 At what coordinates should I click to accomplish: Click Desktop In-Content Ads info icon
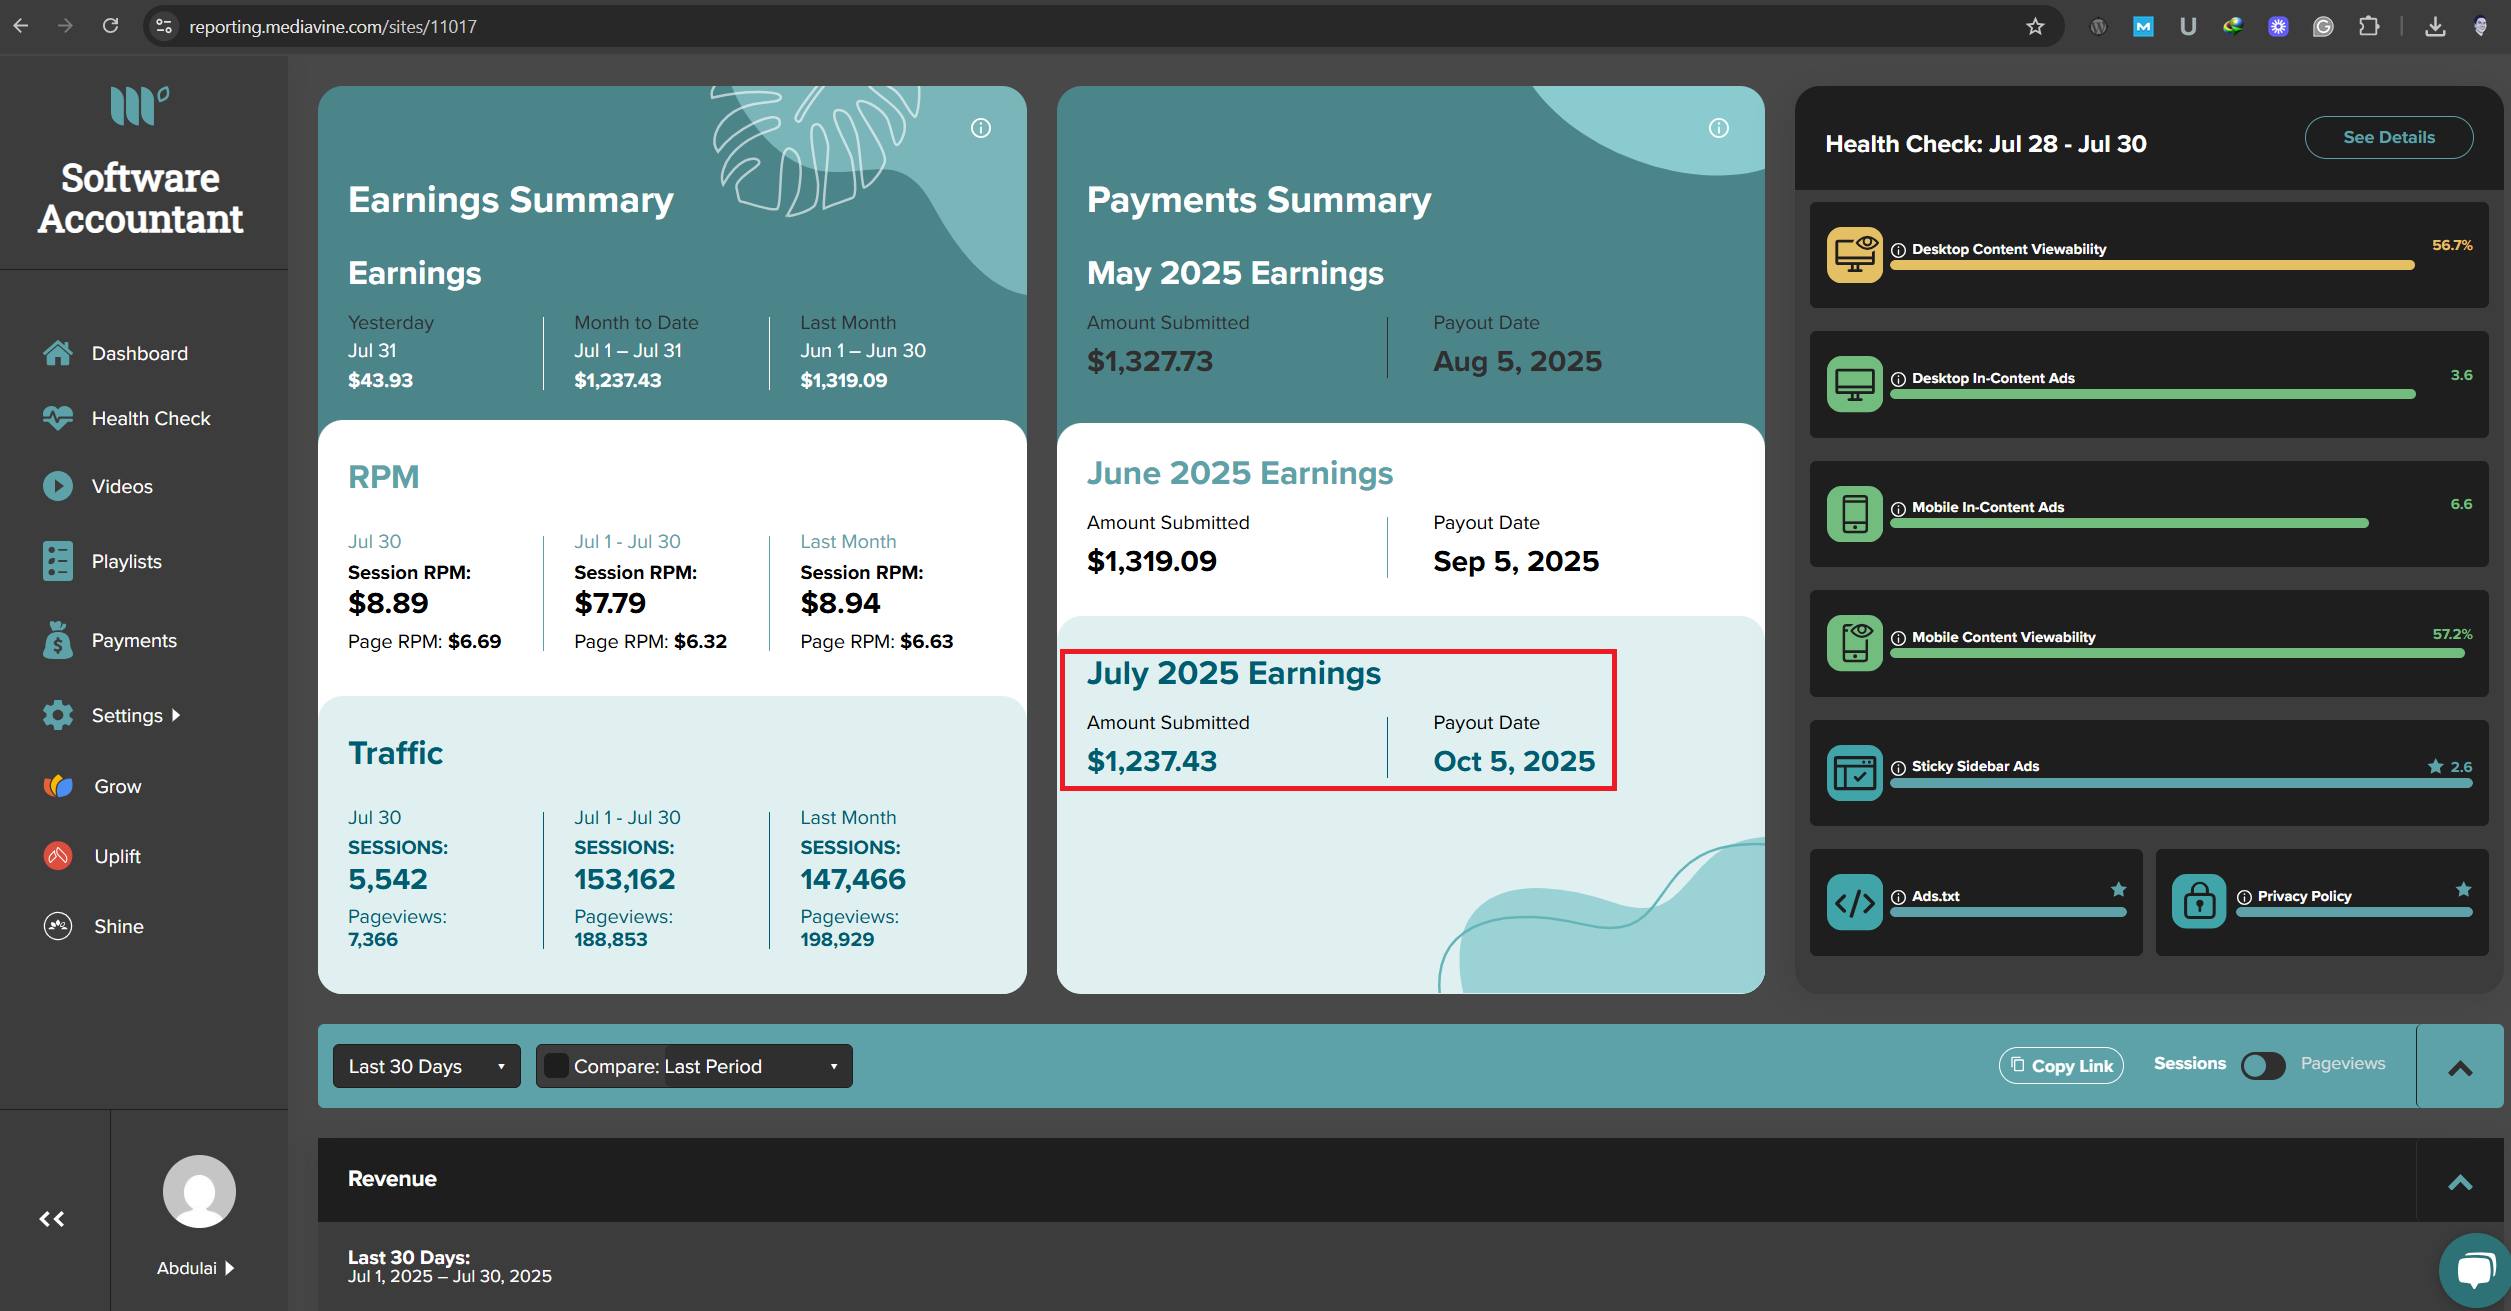coord(1898,379)
